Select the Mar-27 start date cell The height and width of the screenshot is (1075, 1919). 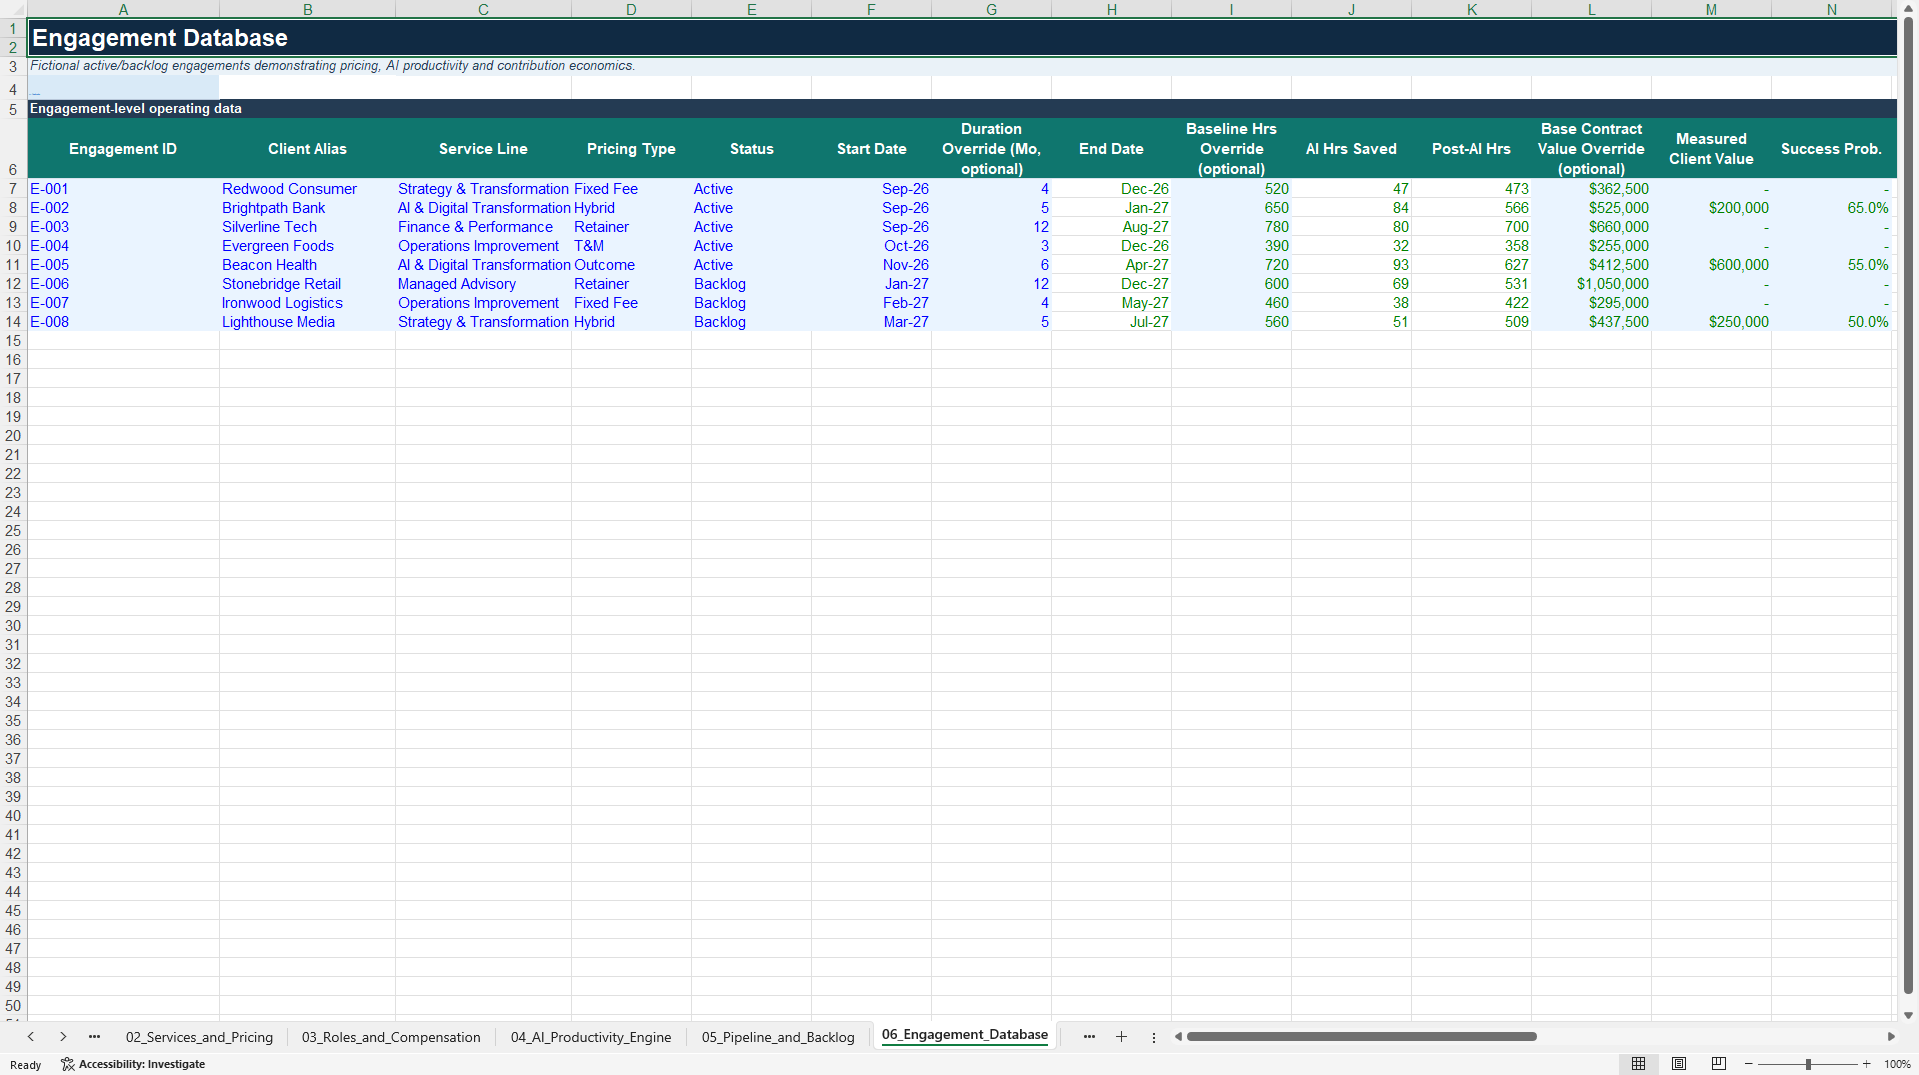871,322
